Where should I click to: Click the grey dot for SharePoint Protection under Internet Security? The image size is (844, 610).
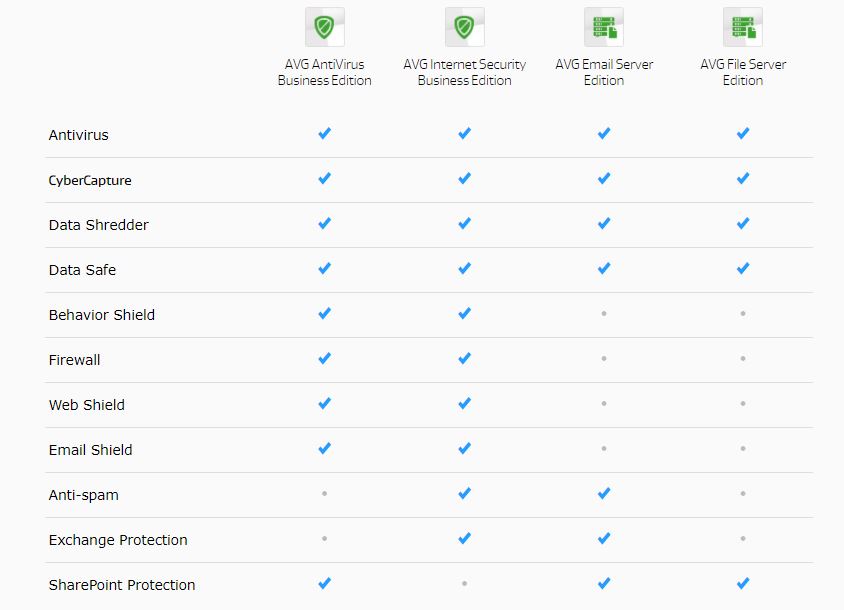click(x=465, y=584)
